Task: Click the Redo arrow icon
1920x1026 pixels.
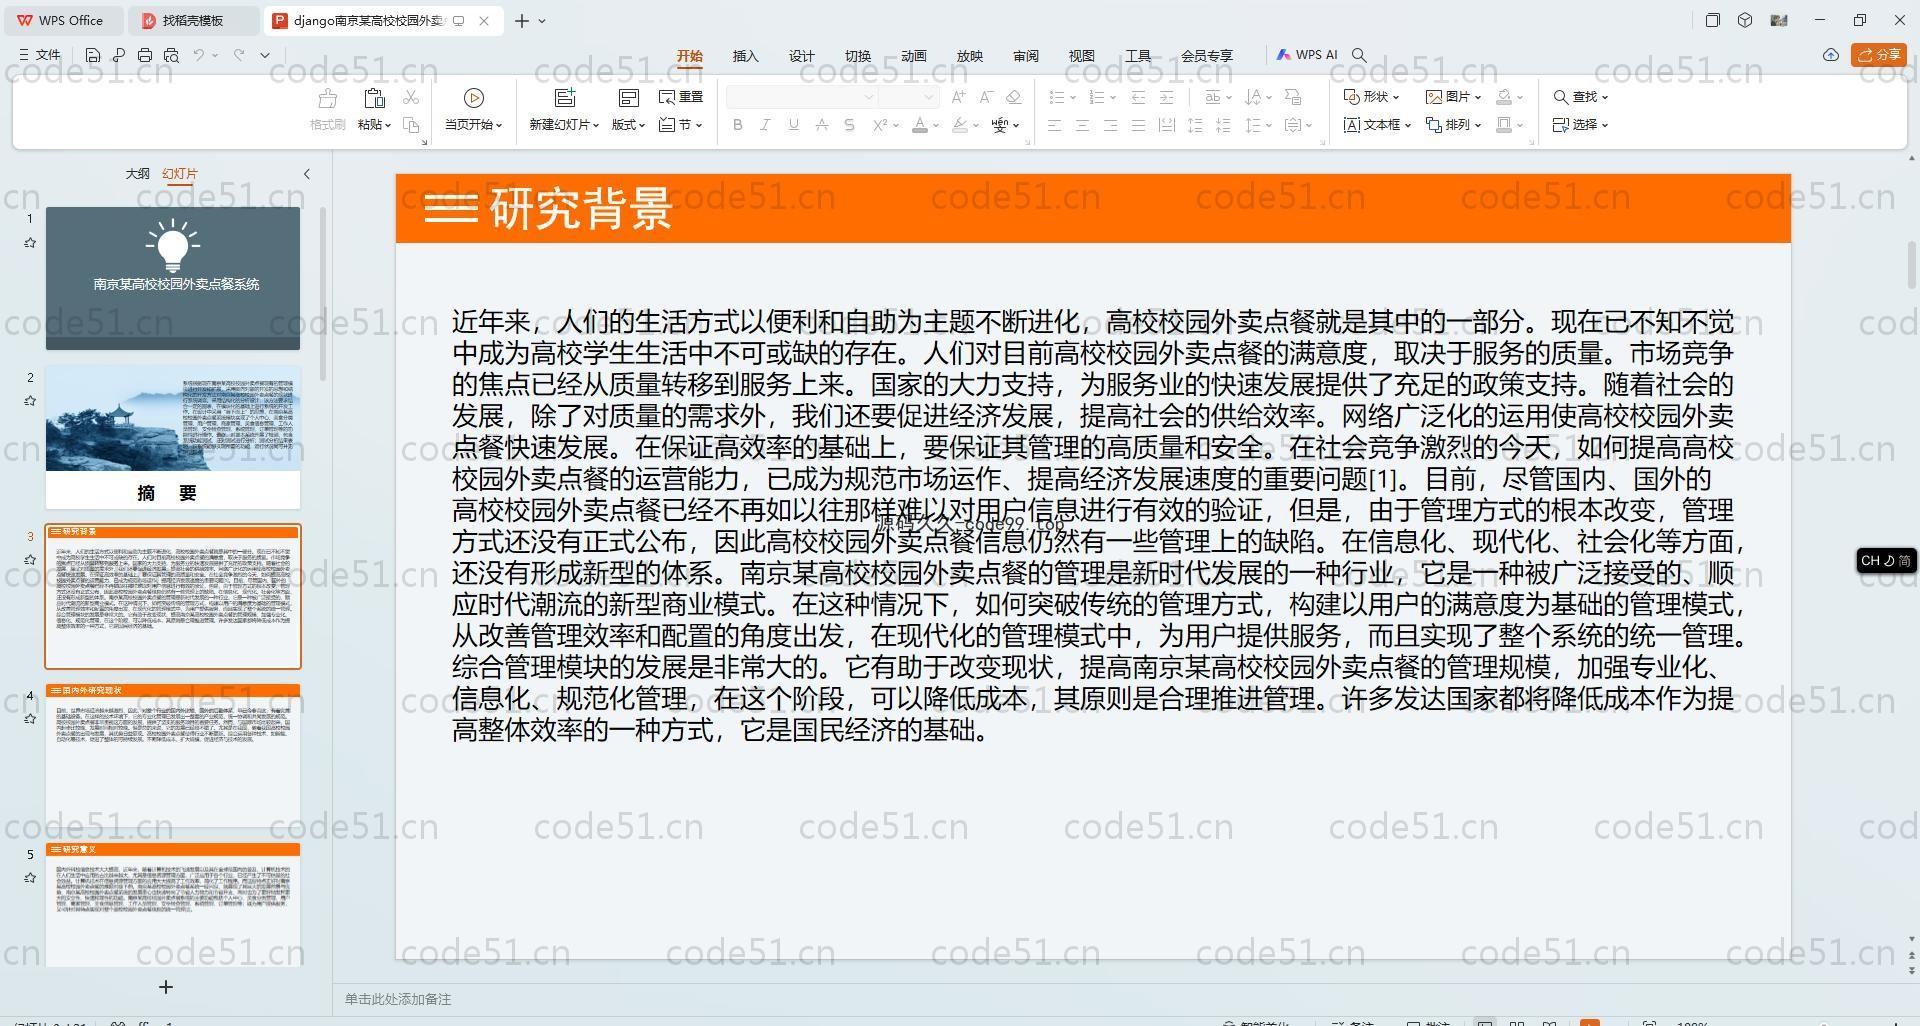Action: click(x=239, y=55)
